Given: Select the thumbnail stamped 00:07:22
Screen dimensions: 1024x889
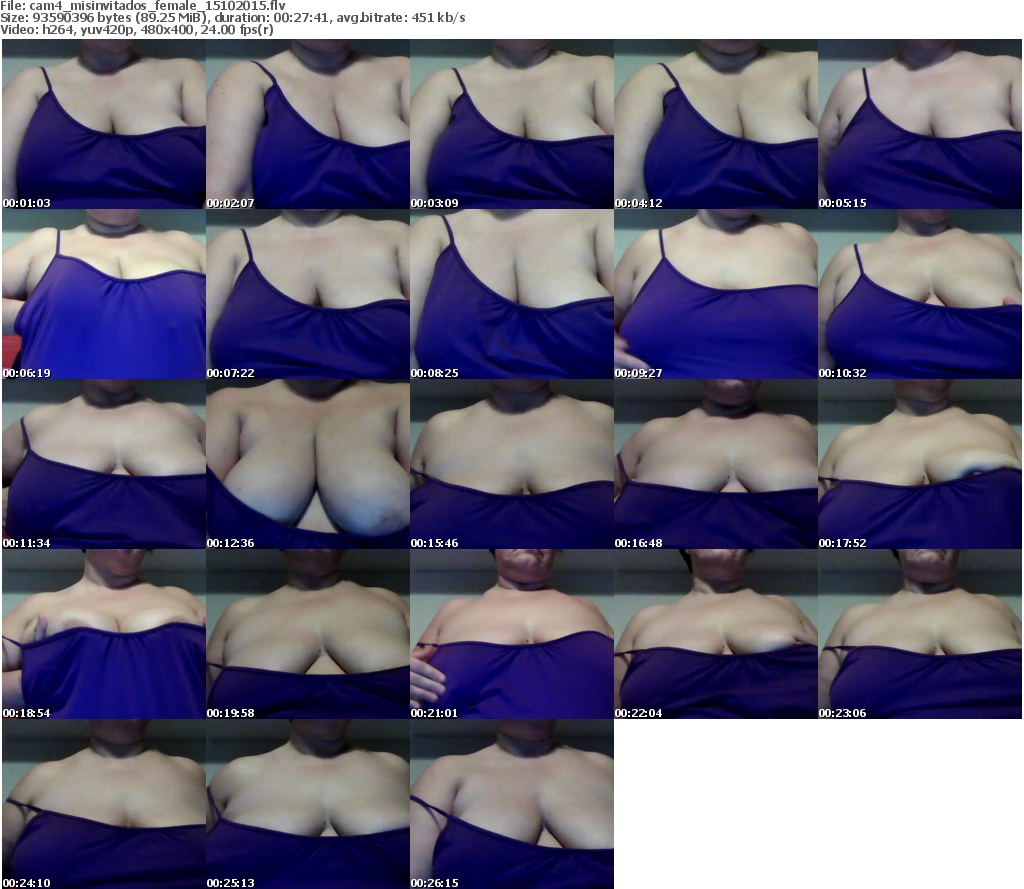Looking at the screenshot, I should (x=308, y=294).
